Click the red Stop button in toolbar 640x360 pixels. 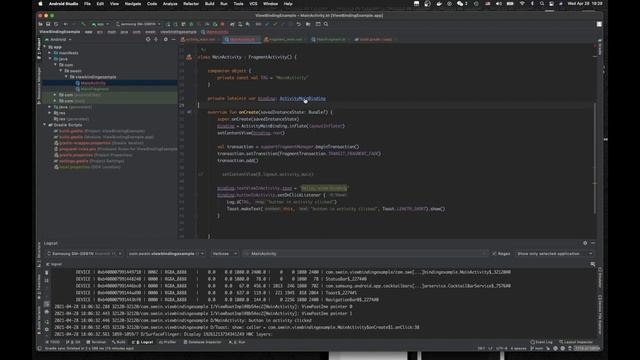[x=222, y=24]
